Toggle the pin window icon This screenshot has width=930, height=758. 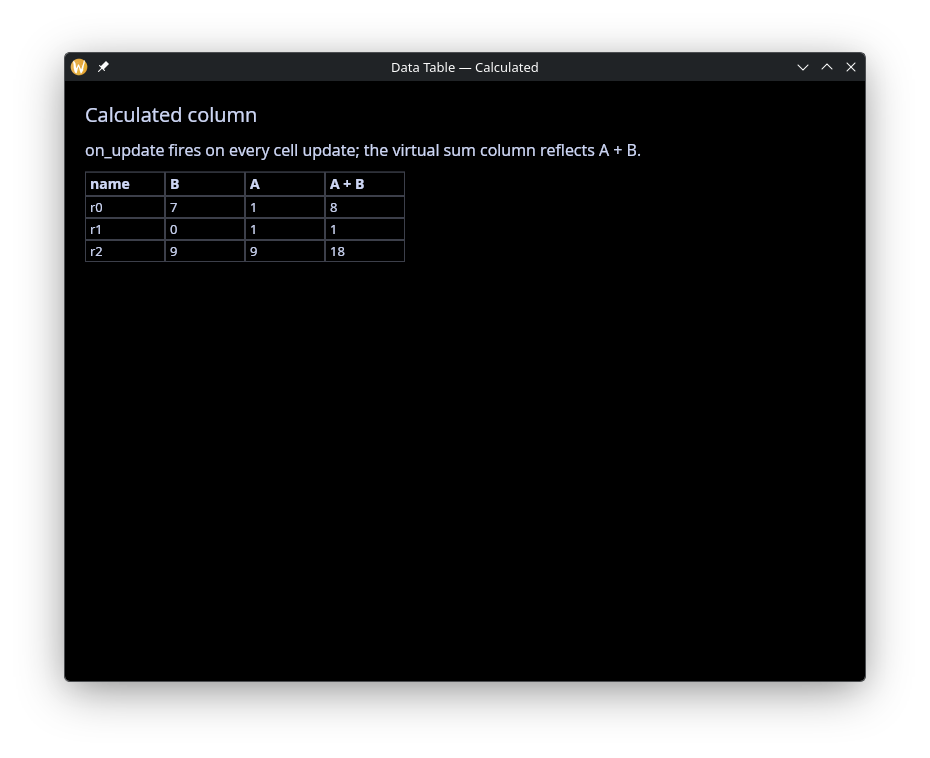(103, 67)
